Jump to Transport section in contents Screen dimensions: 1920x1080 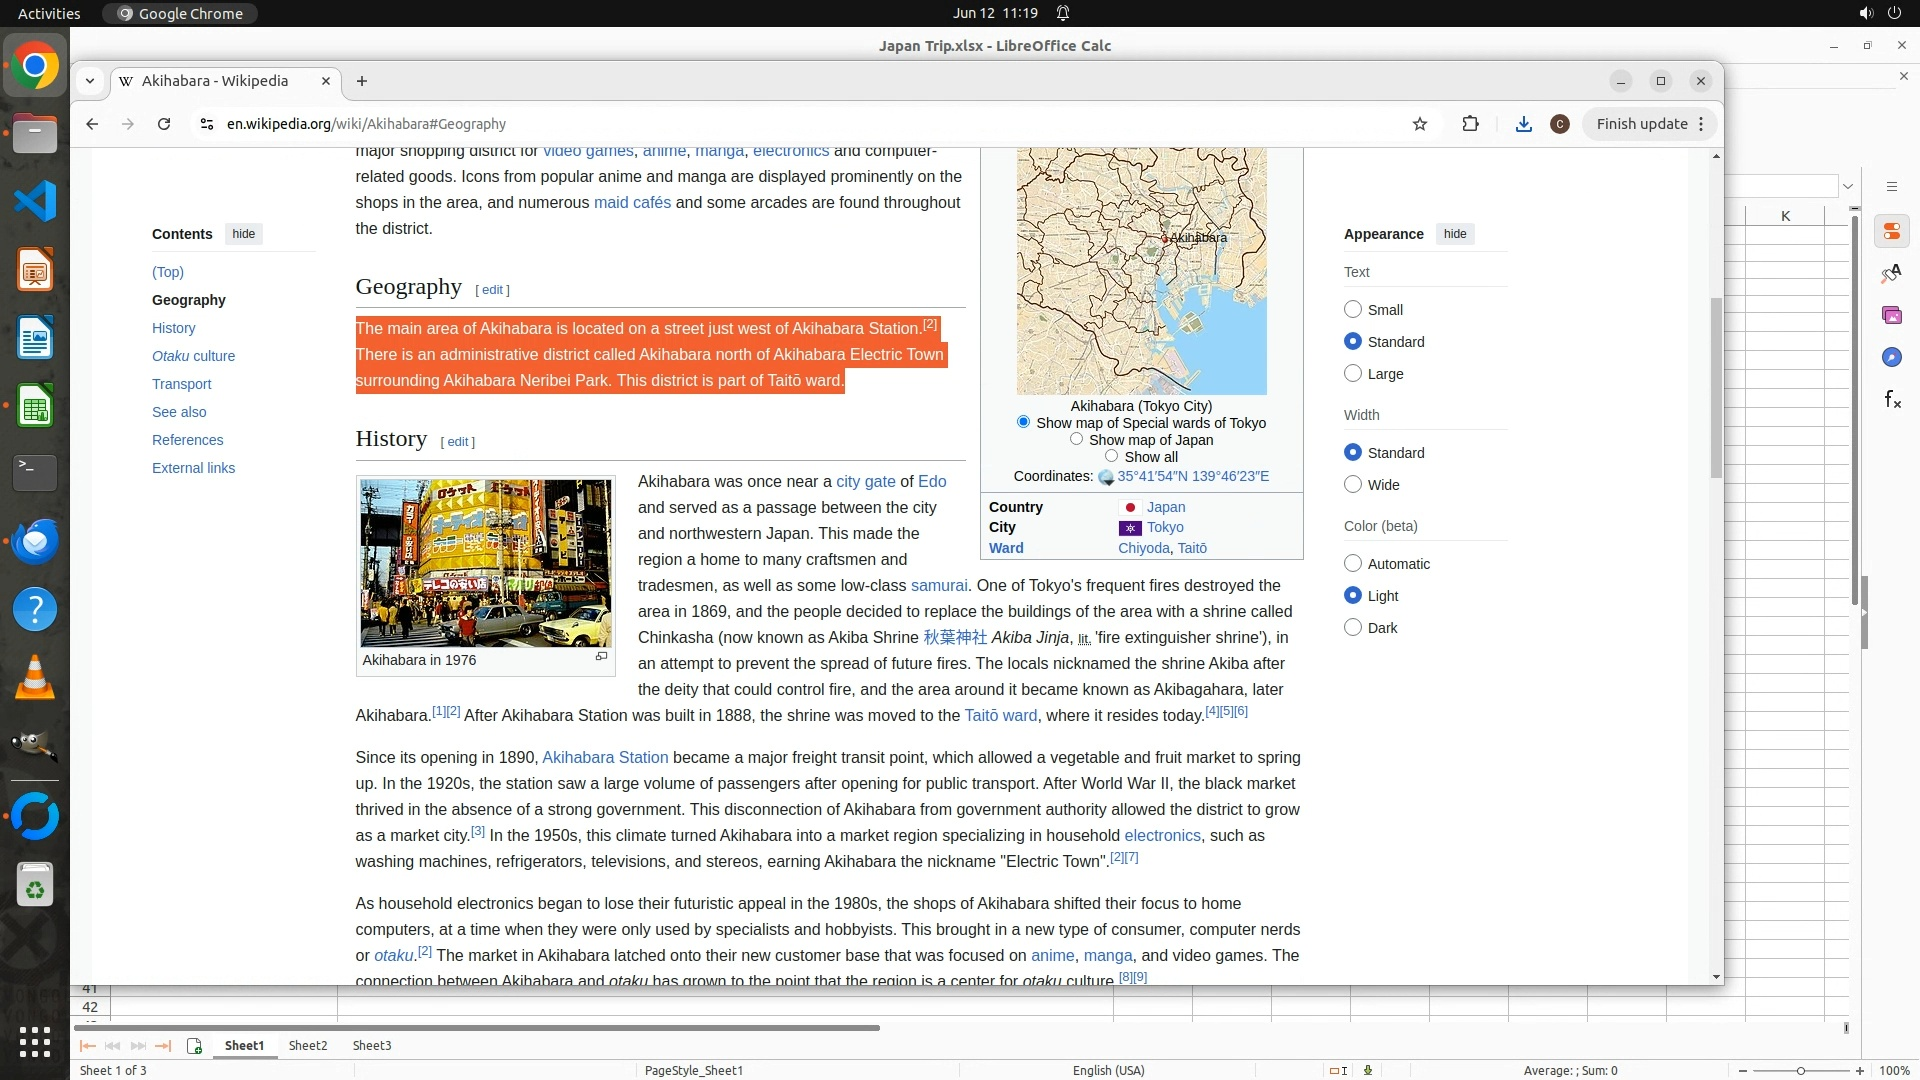181,384
